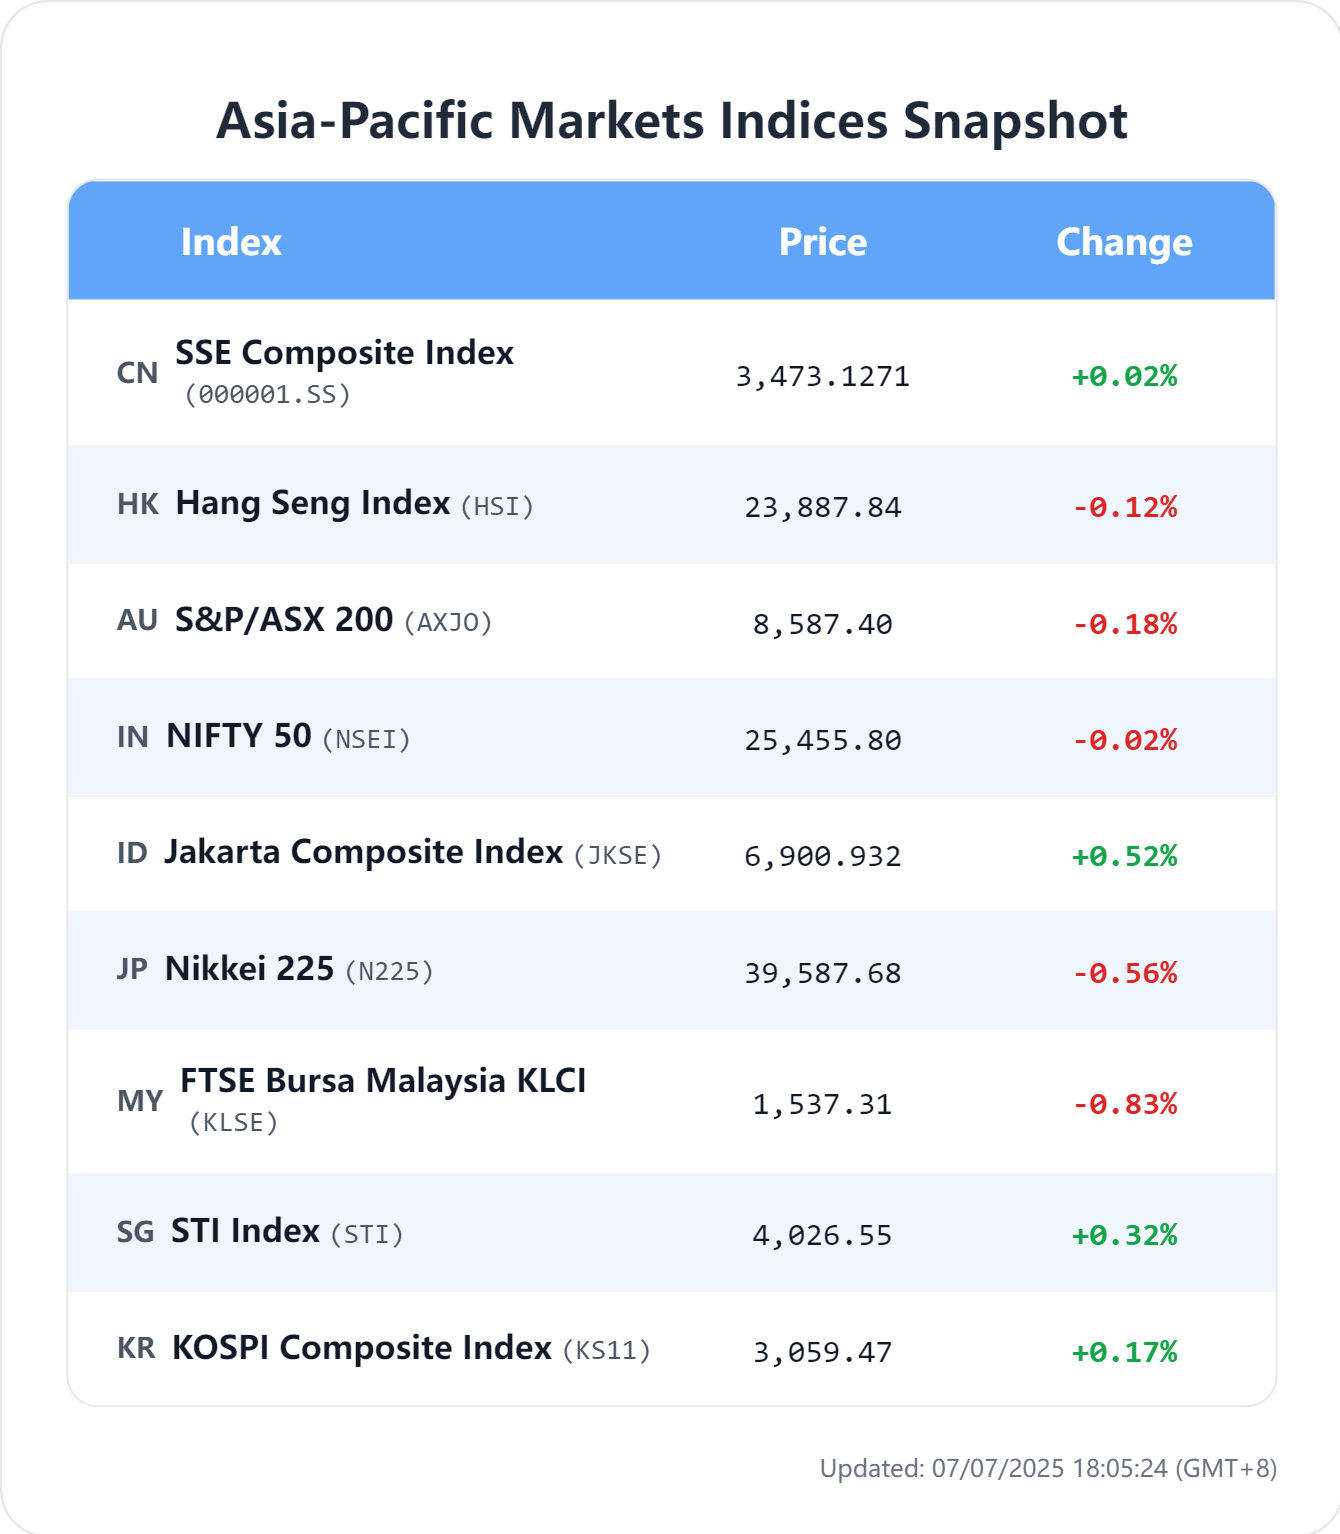Click the -0.83% change for KLCI
This screenshot has width=1340, height=1534.
pos(1125,1104)
